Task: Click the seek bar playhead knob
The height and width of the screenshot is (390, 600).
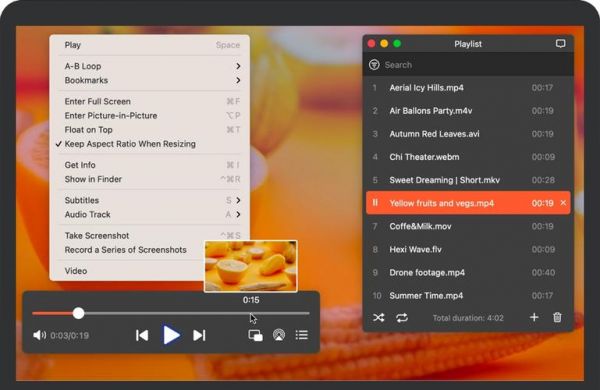Action: click(x=78, y=313)
